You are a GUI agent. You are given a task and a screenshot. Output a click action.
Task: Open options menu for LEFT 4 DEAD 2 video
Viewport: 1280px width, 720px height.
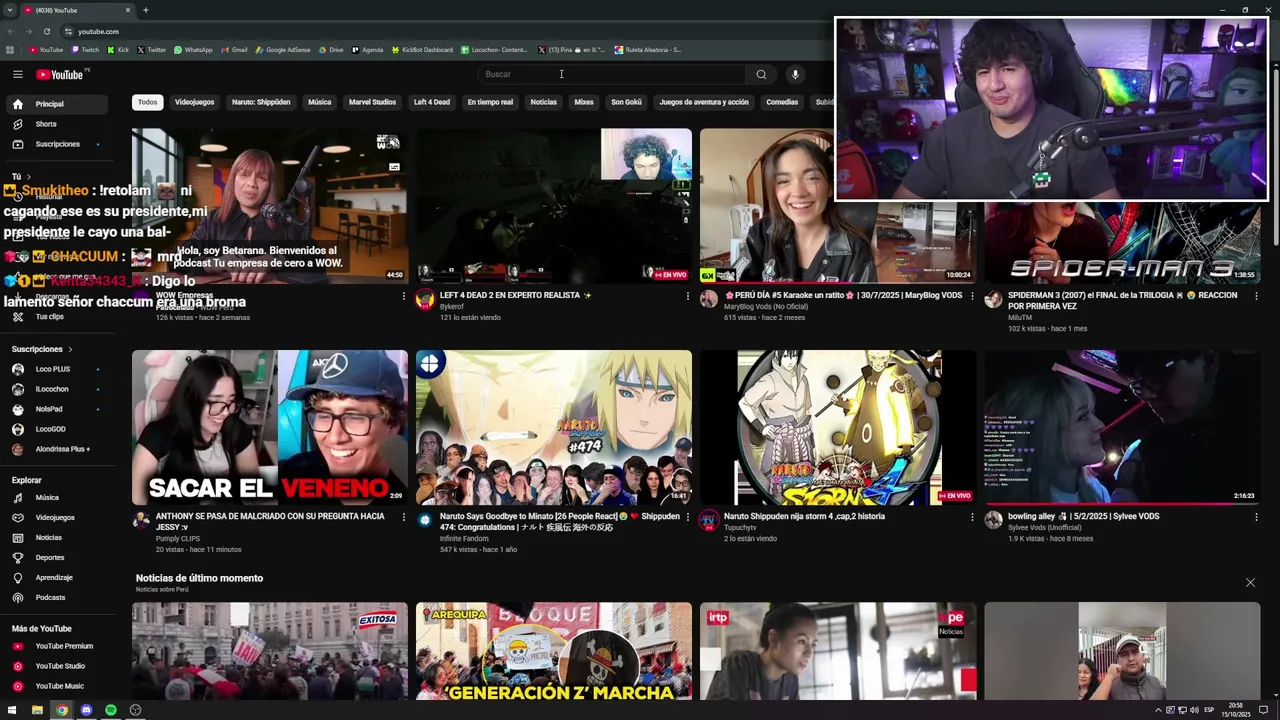pos(687,296)
